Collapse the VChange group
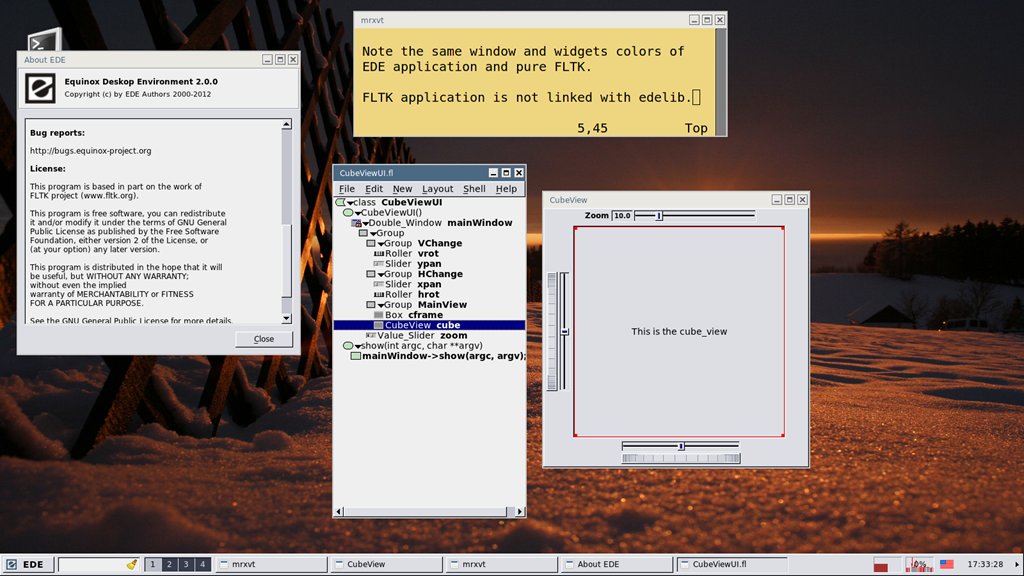This screenshot has height=576, width=1024. coord(381,244)
